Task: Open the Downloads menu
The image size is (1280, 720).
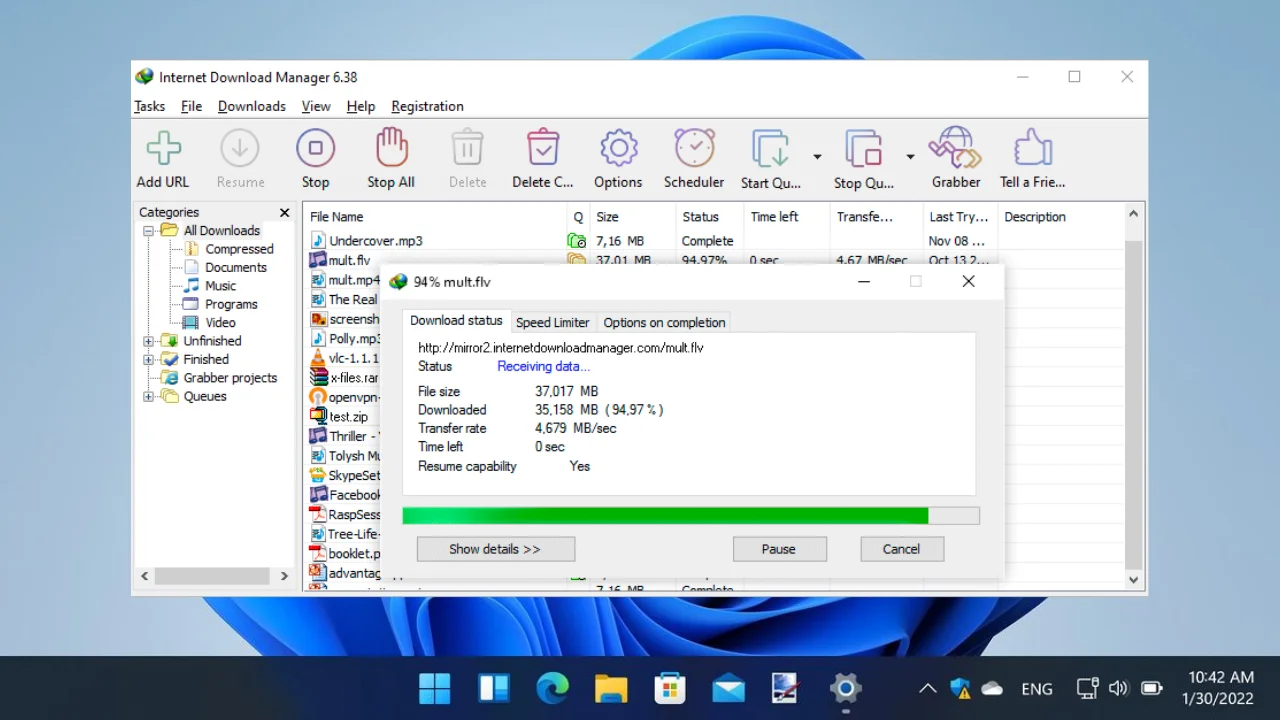Action: 252,106
